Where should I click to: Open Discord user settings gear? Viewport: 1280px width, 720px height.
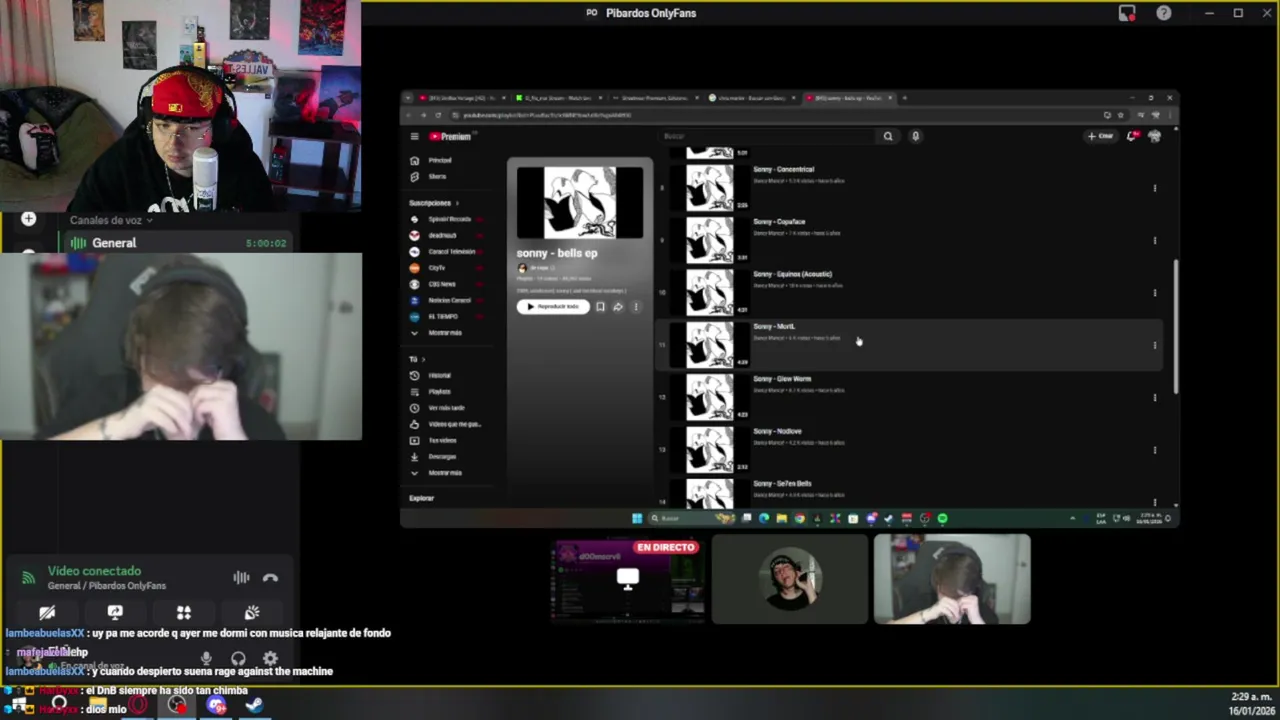[270, 658]
